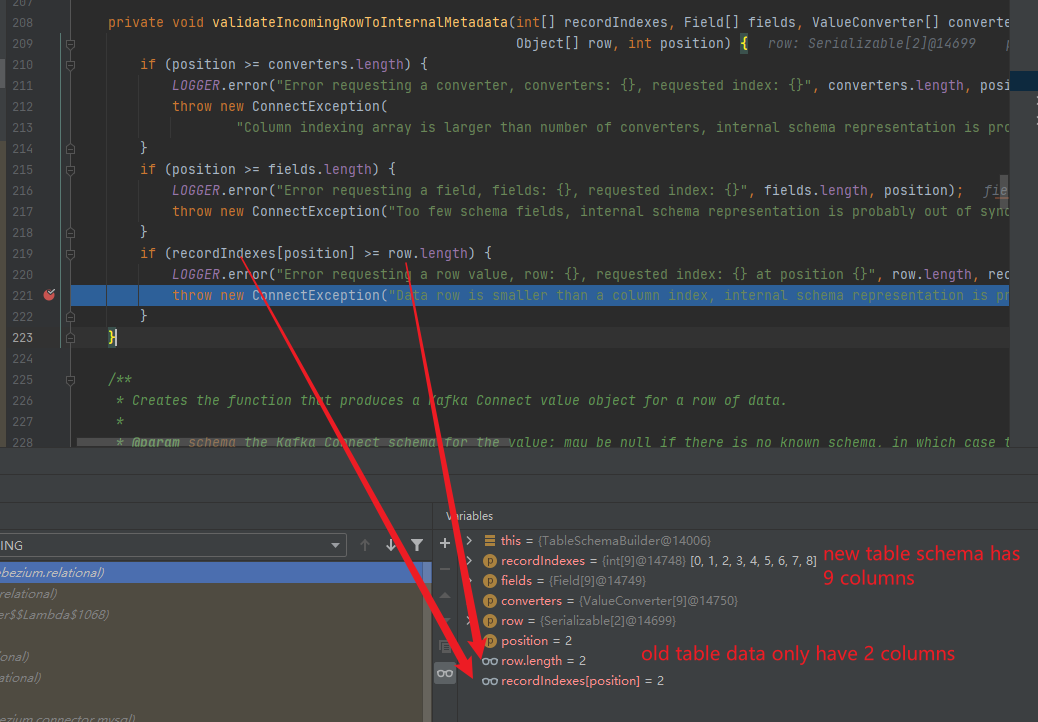Remove selected watch with minus icon
Screen dimensions: 1038x722
(445, 569)
